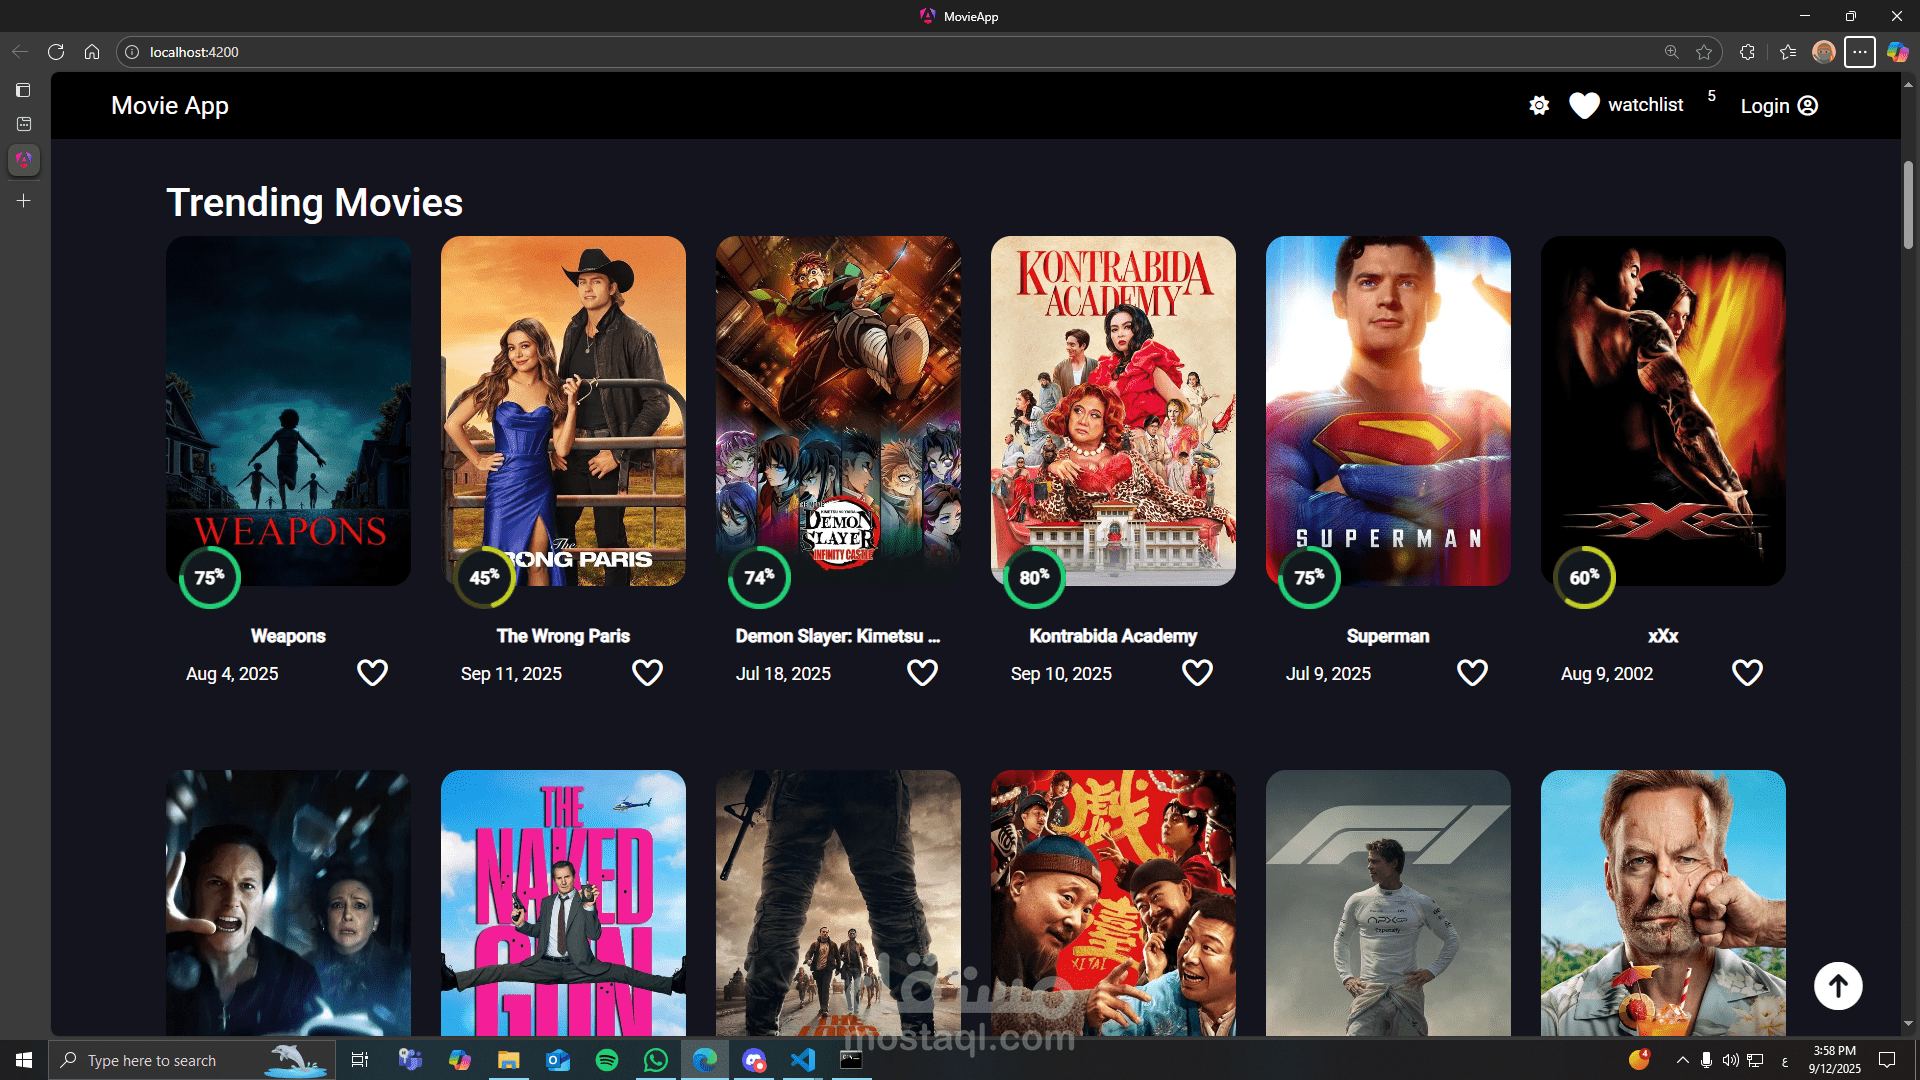The width and height of the screenshot is (1920, 1080).
Task: Click Kontrabida Academy title text
Action: click(1113, 636)
